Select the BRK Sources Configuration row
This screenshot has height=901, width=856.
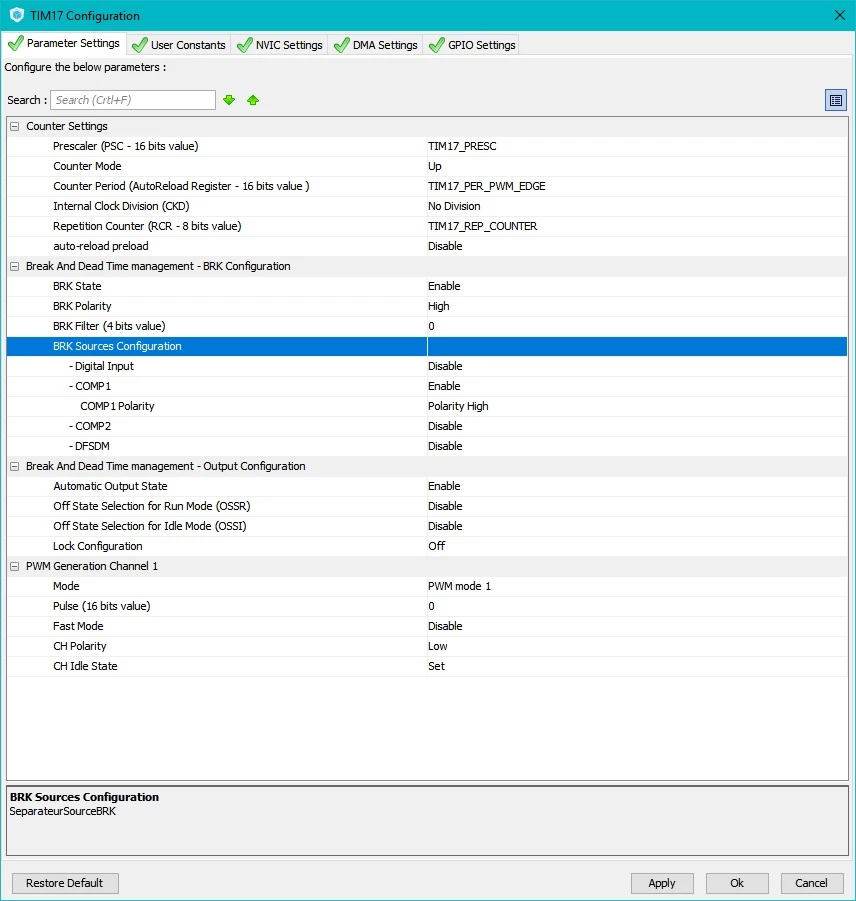point(427,346)
